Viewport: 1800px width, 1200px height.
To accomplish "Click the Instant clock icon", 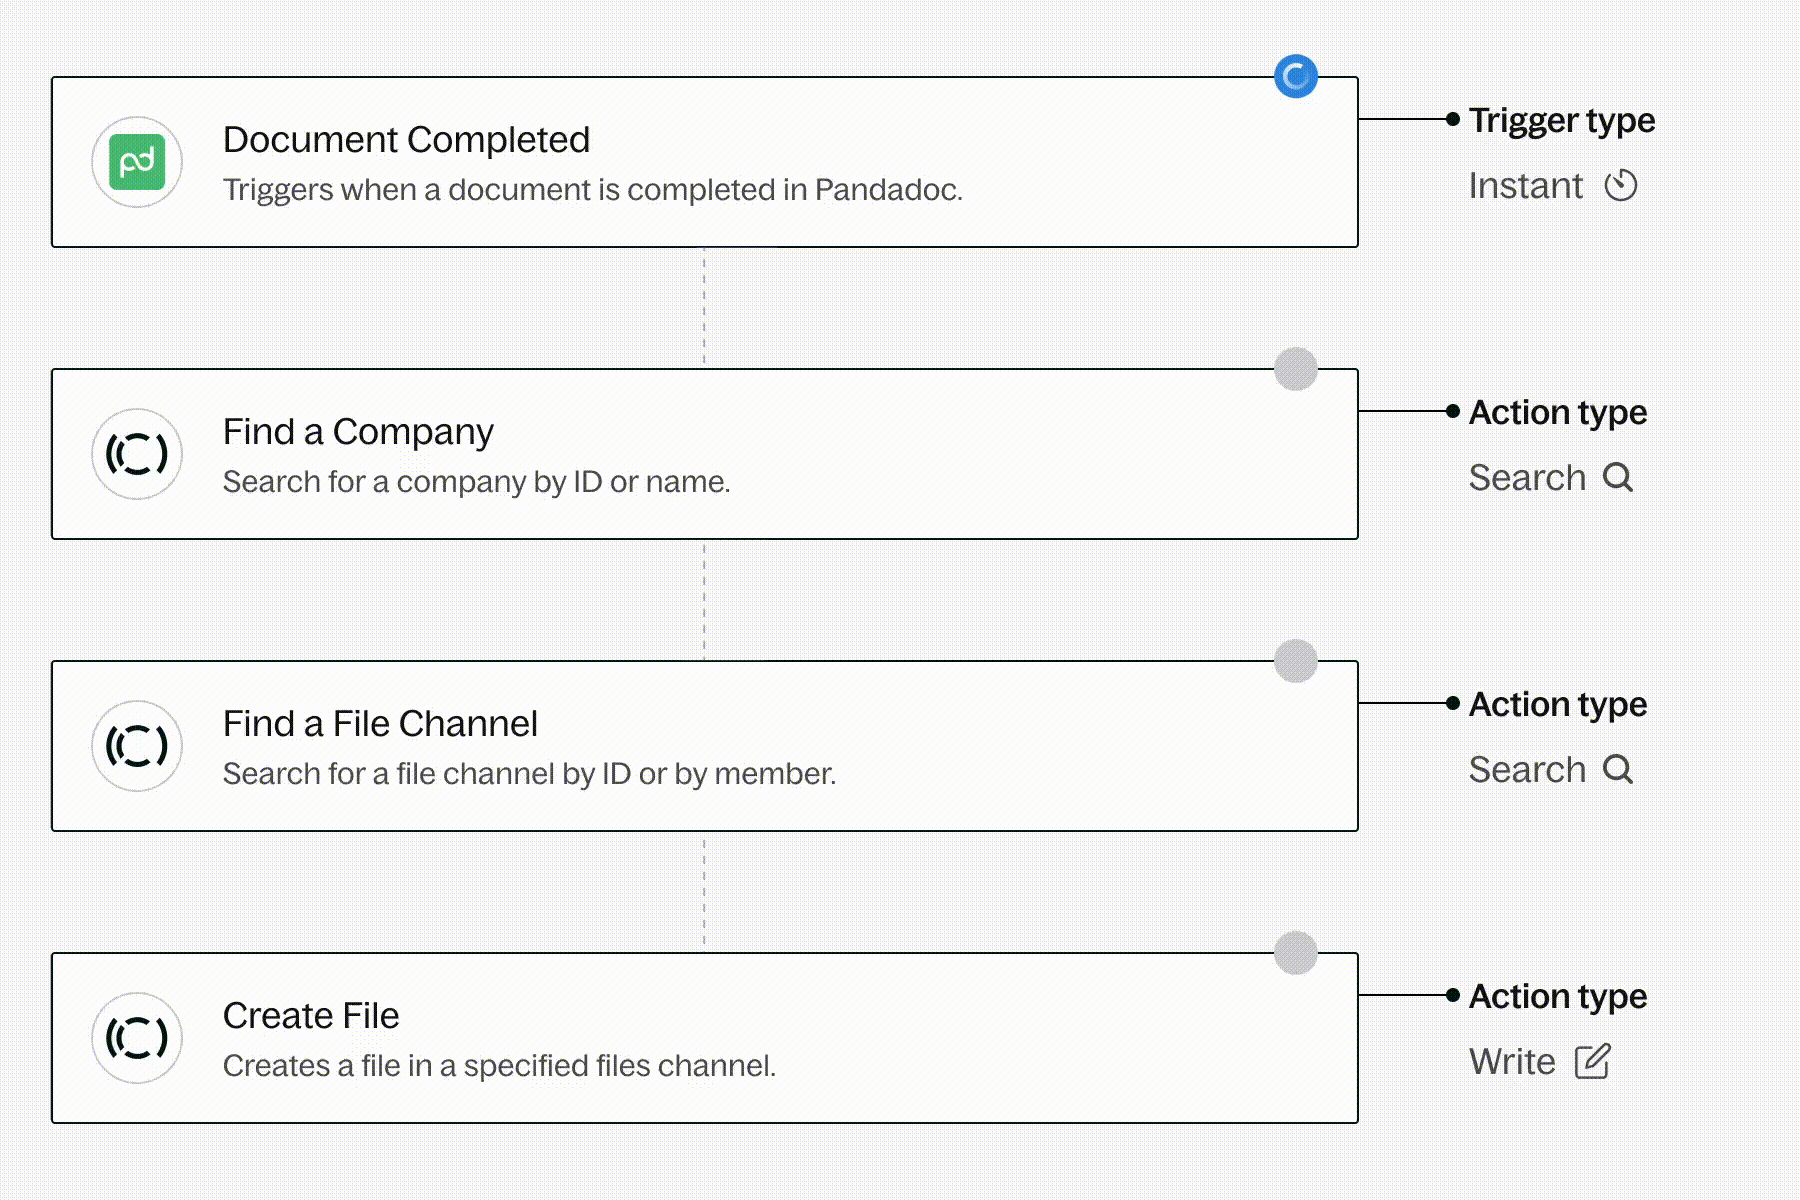I will (x=1621, y=186).
